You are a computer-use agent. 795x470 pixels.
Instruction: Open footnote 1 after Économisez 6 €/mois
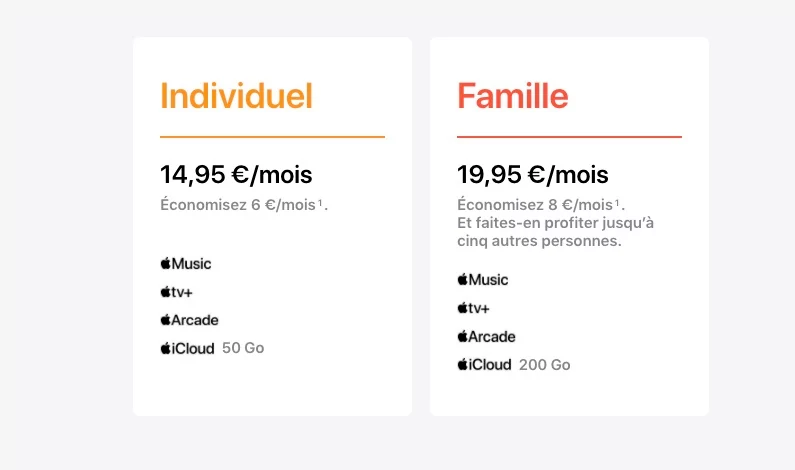point(320,202)
